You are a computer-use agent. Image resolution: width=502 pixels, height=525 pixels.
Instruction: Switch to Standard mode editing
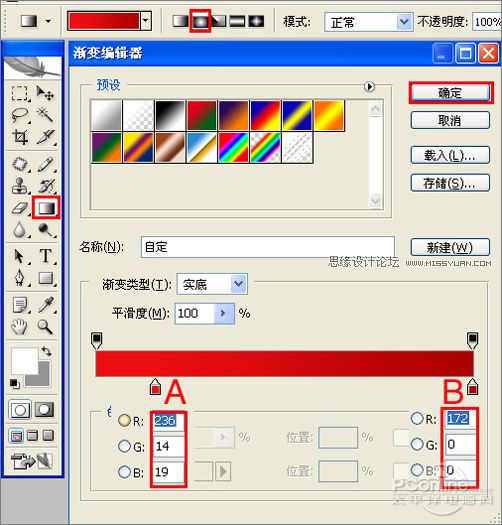20,409
